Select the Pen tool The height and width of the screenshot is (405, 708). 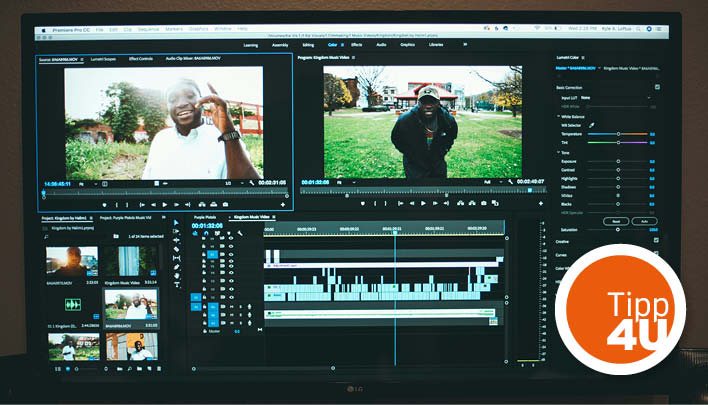(x=177, y=267)
